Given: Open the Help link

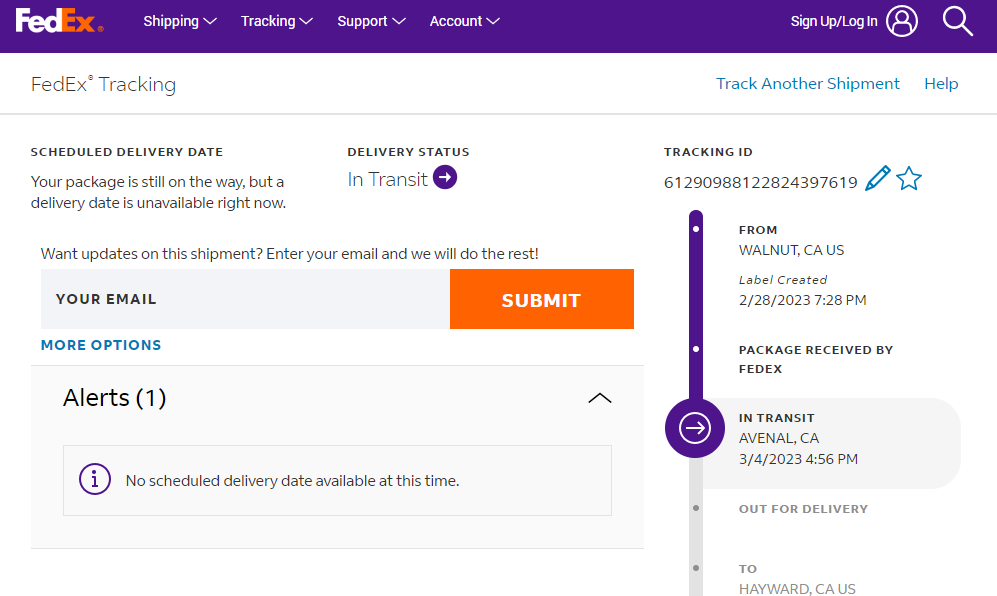Looking at the screenshot, I should (941, 84).
